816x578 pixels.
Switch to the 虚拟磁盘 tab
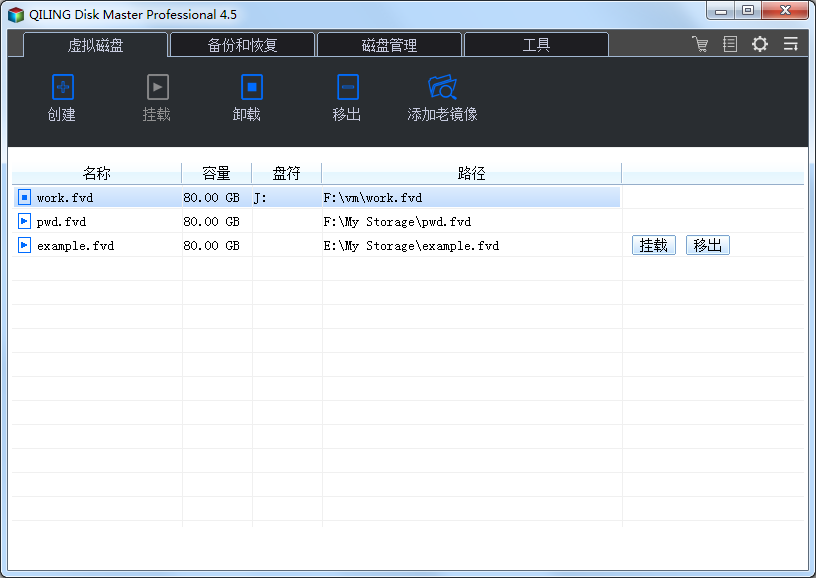[x=95, y=45]
